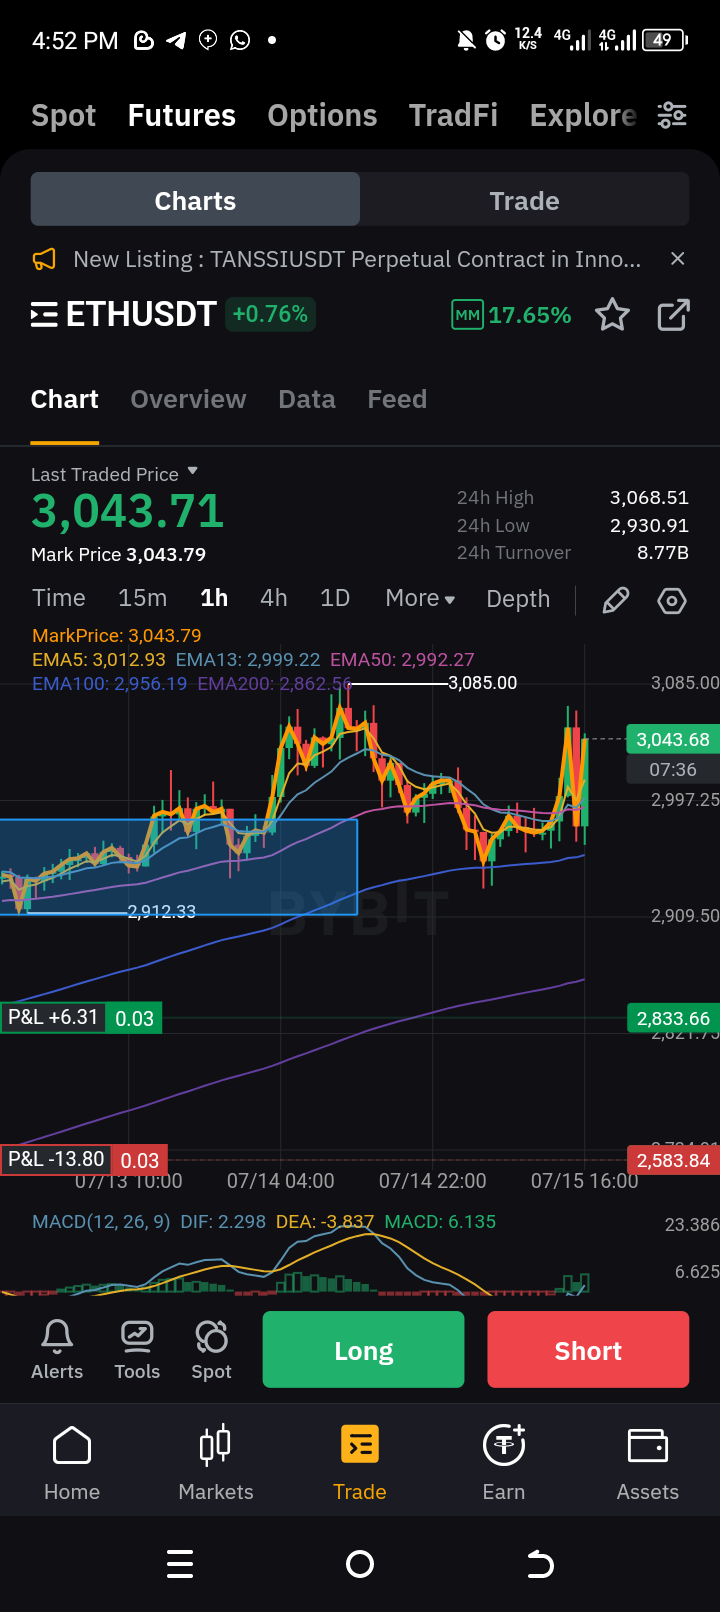The width and height of the screenshot is (720, 1612).
Task: Open chart settings hexagon icon
Action: click(x=672, y=600)
